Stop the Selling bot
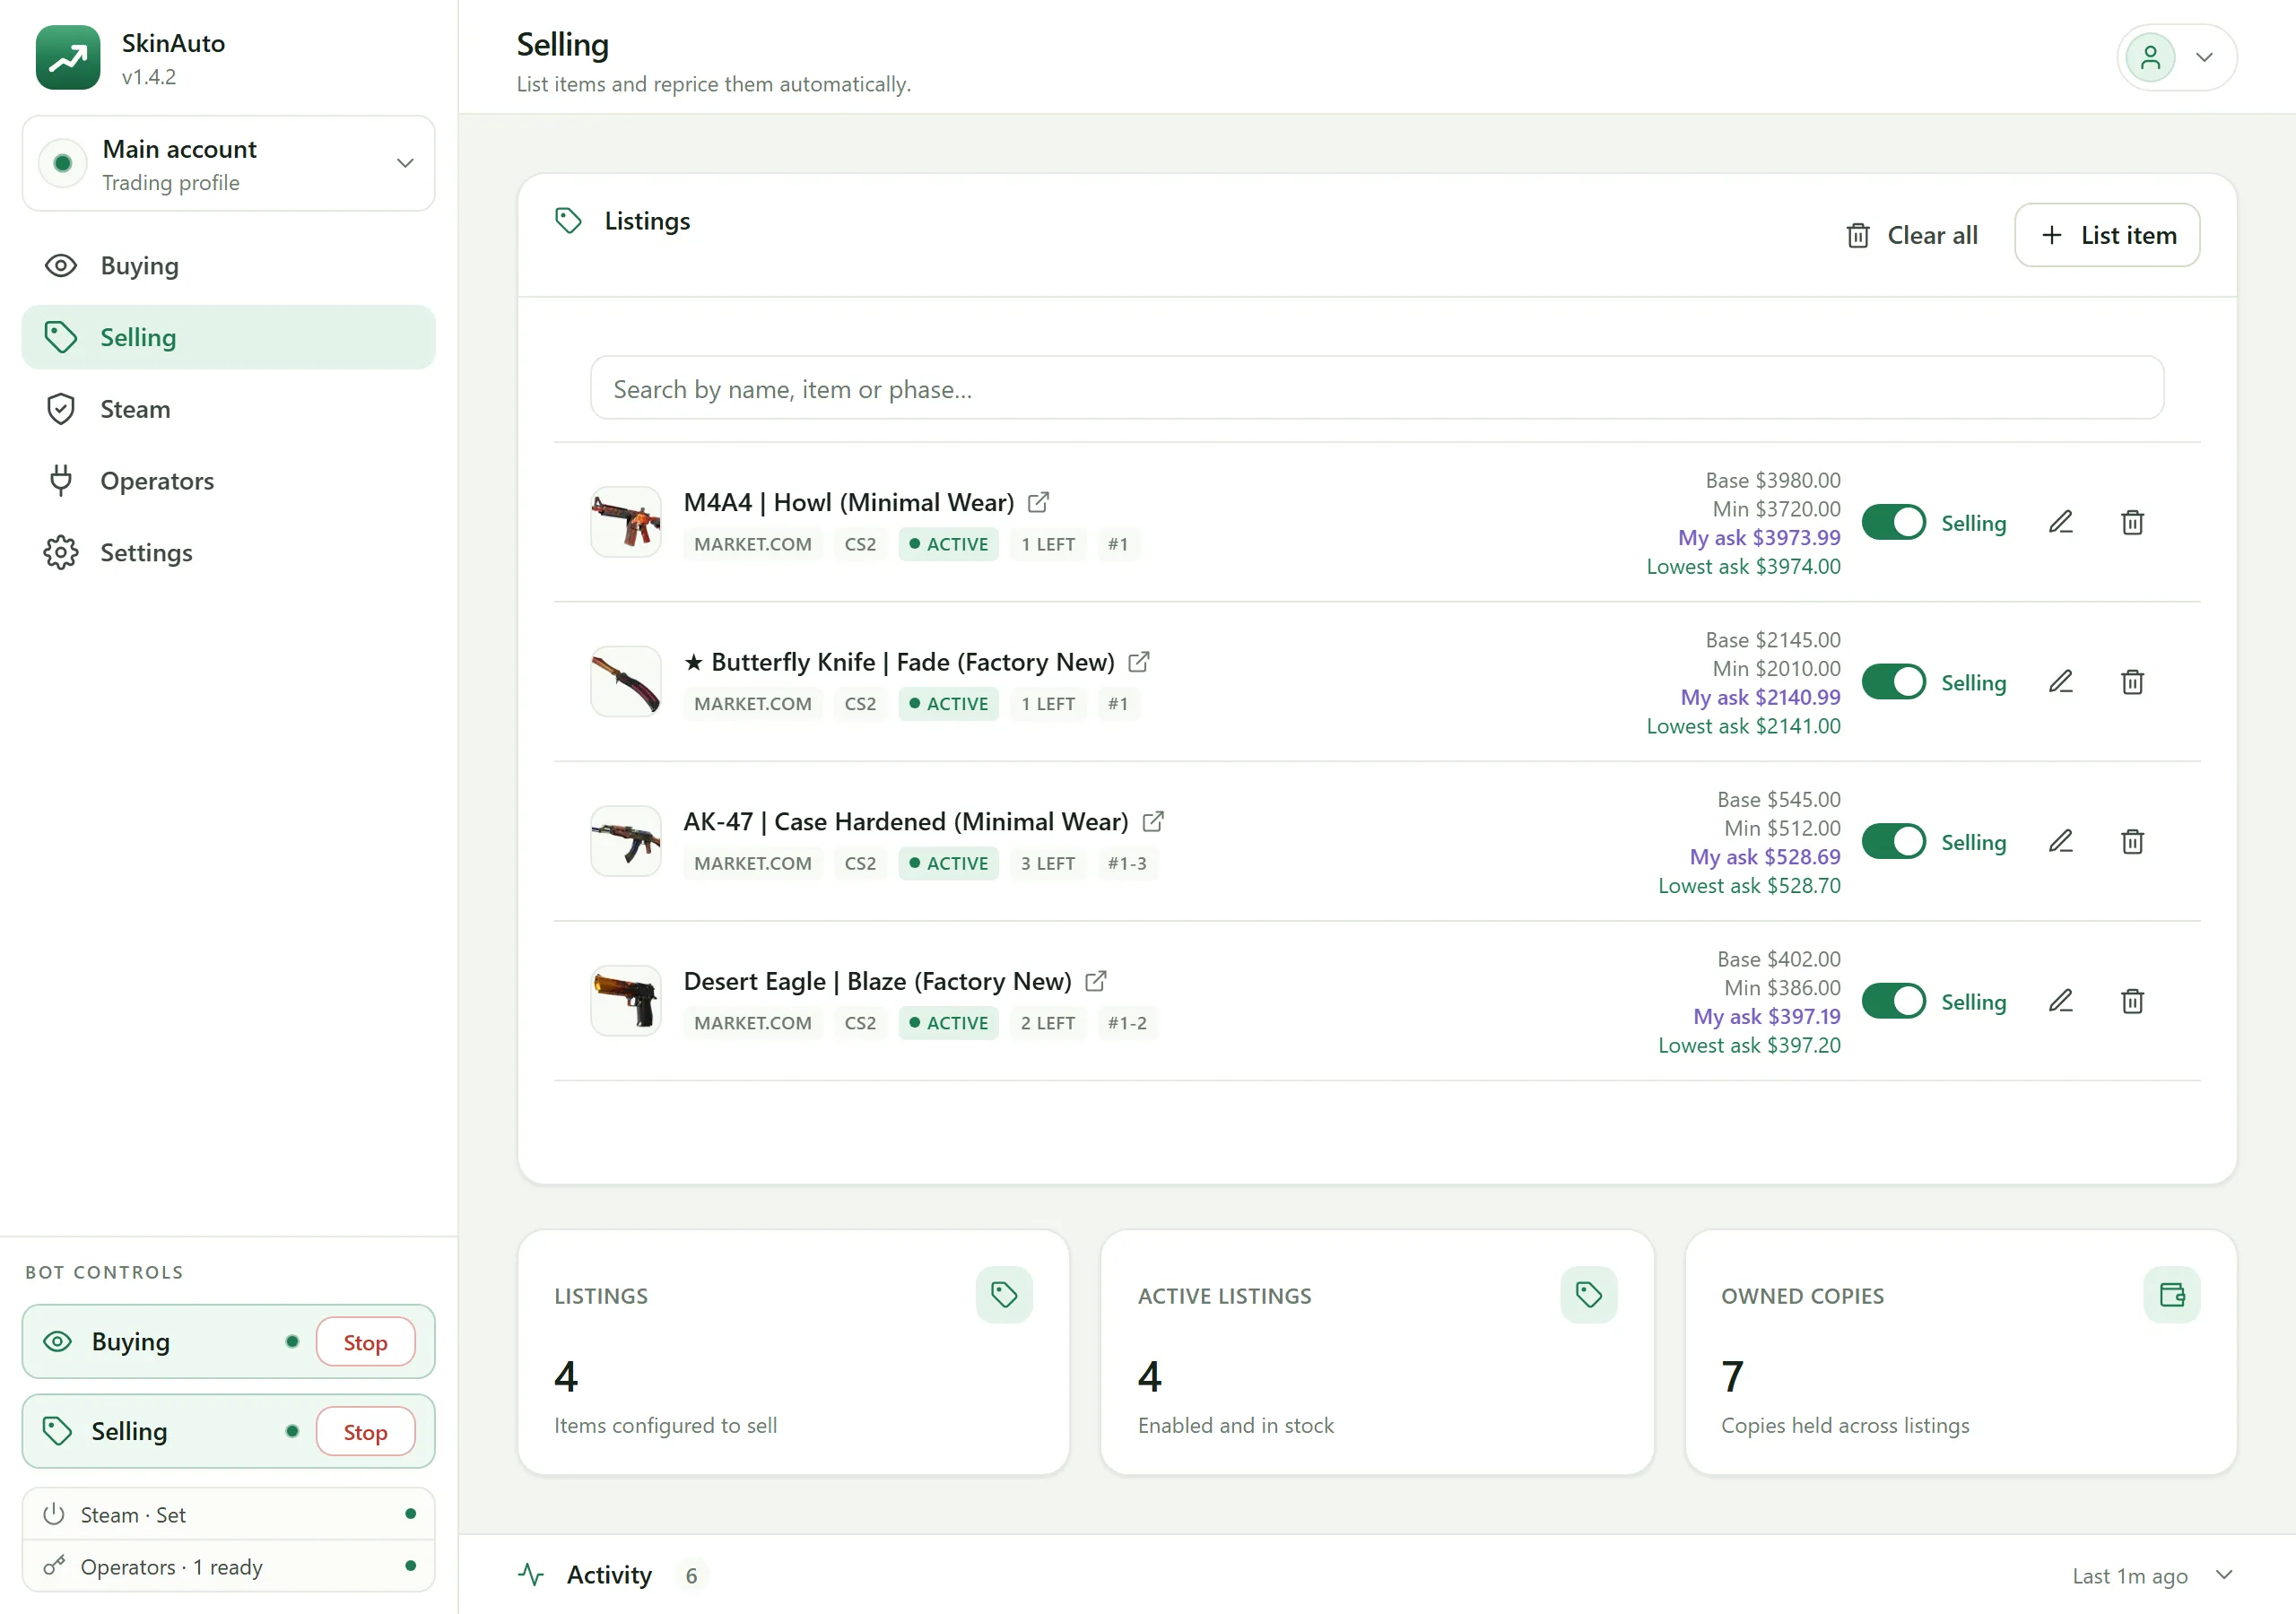The width and height of the screenshot is (2296, 1614). click(365, 1432)
